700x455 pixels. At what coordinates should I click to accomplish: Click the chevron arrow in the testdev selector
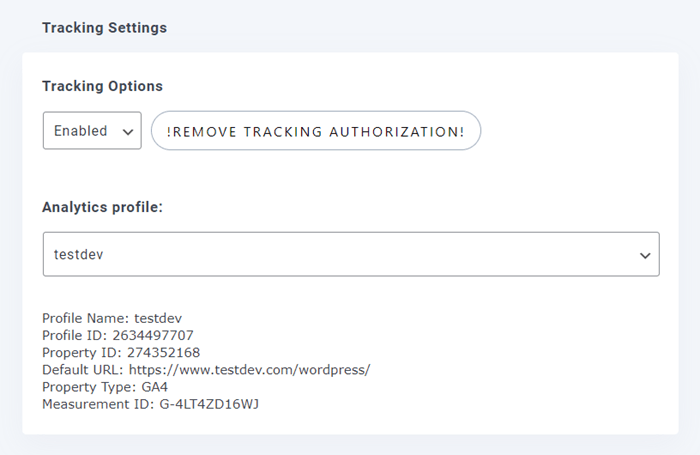[x=645, y=256]
